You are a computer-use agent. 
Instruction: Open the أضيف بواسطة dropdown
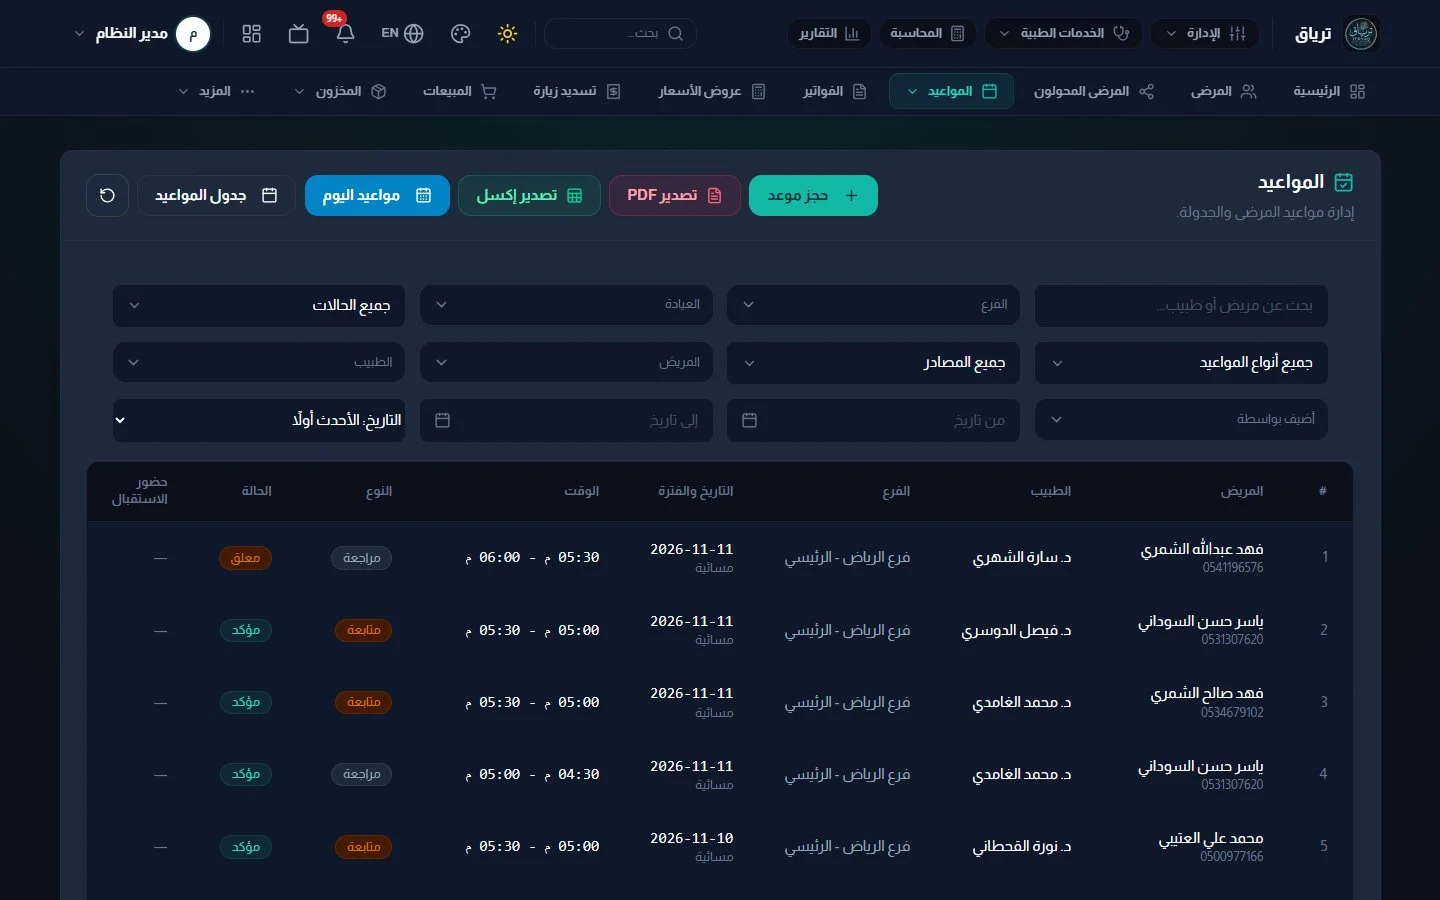click(1181, 420)
